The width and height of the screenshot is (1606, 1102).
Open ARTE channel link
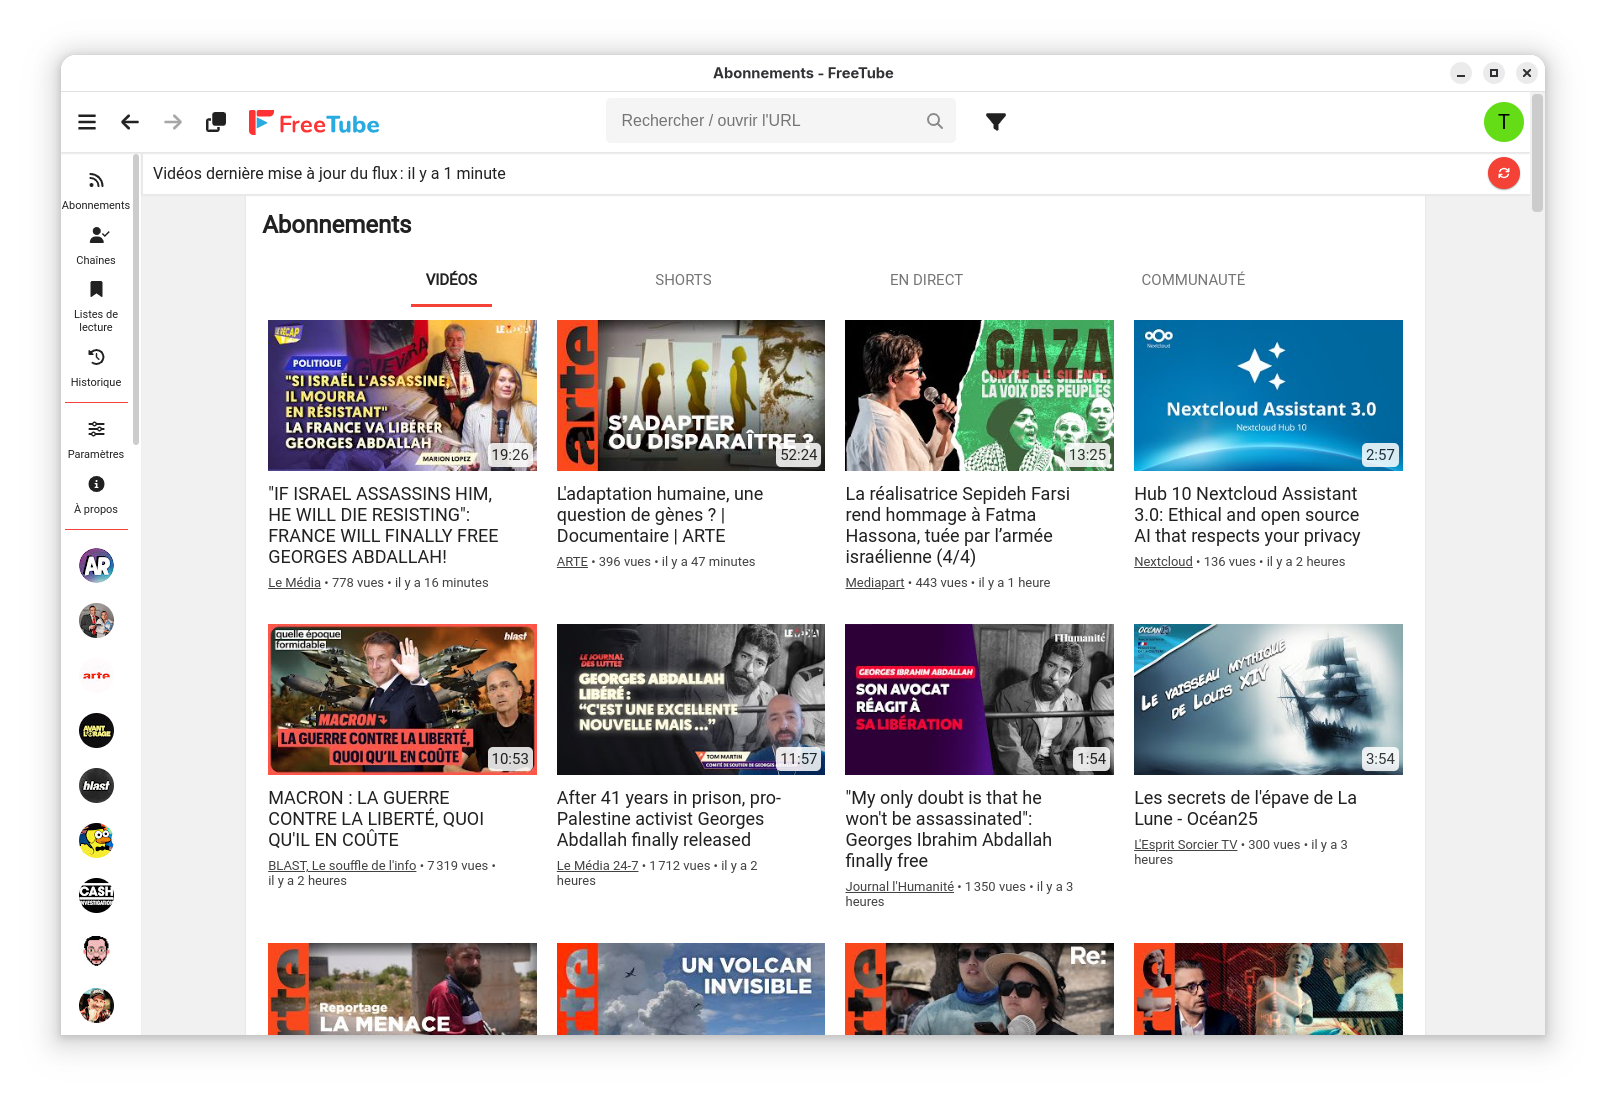(572, 562)
